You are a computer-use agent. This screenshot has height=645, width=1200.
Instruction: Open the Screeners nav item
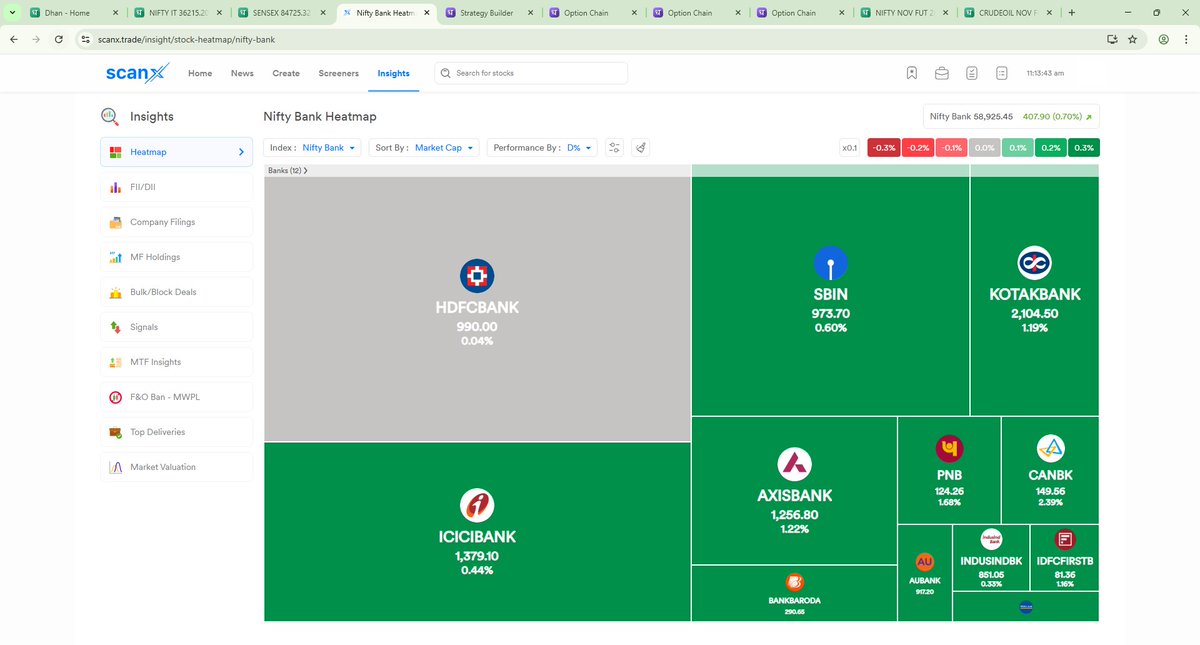click(338, 73)
